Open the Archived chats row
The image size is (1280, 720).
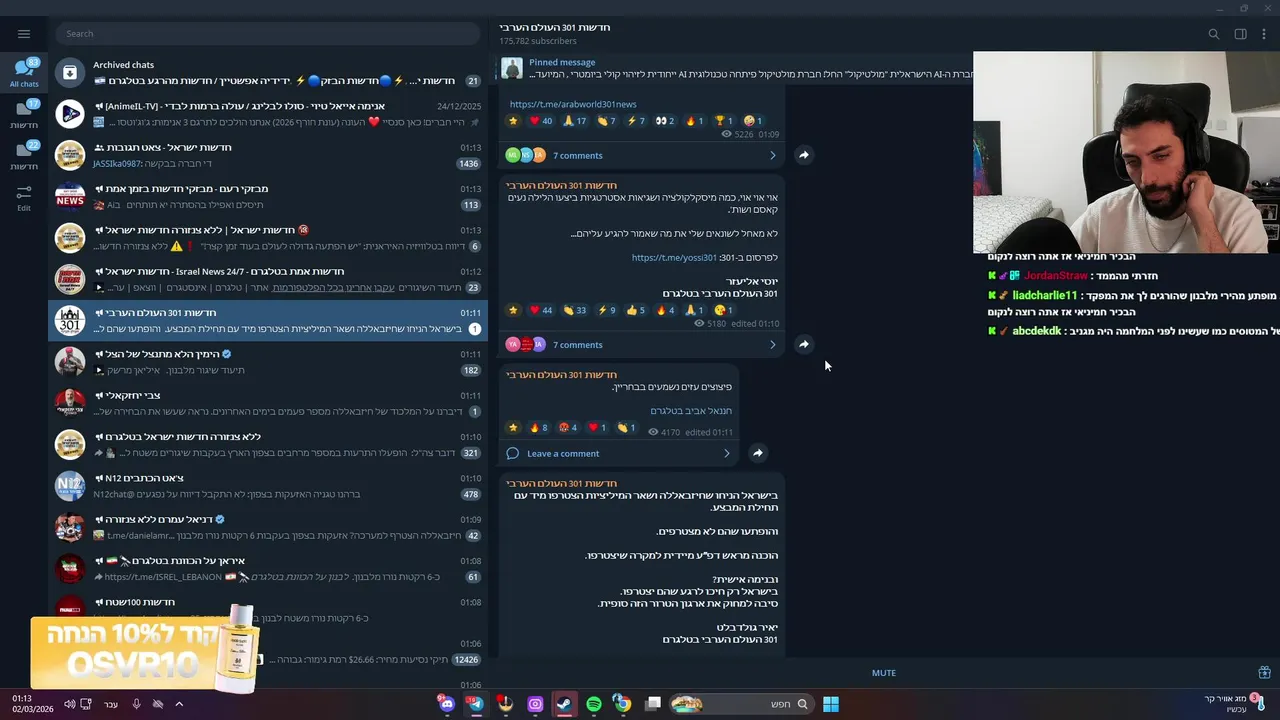click(x=268, y=72)
